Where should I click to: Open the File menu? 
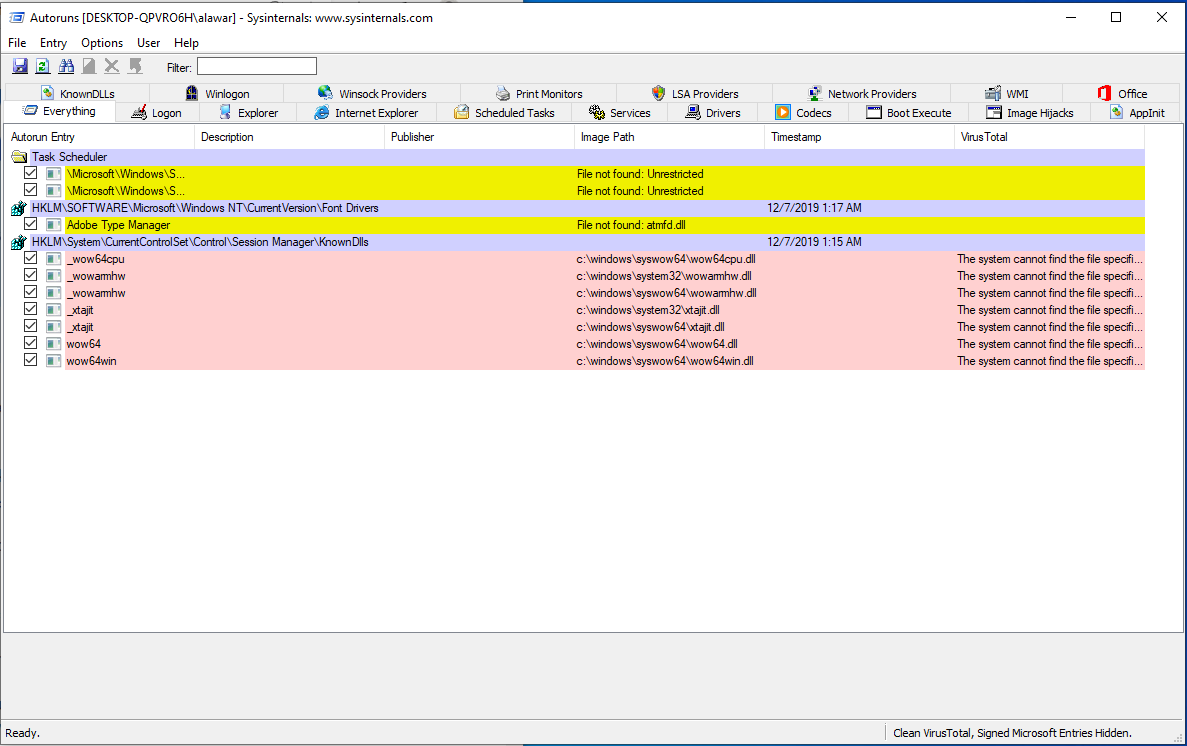coord(17,43)
